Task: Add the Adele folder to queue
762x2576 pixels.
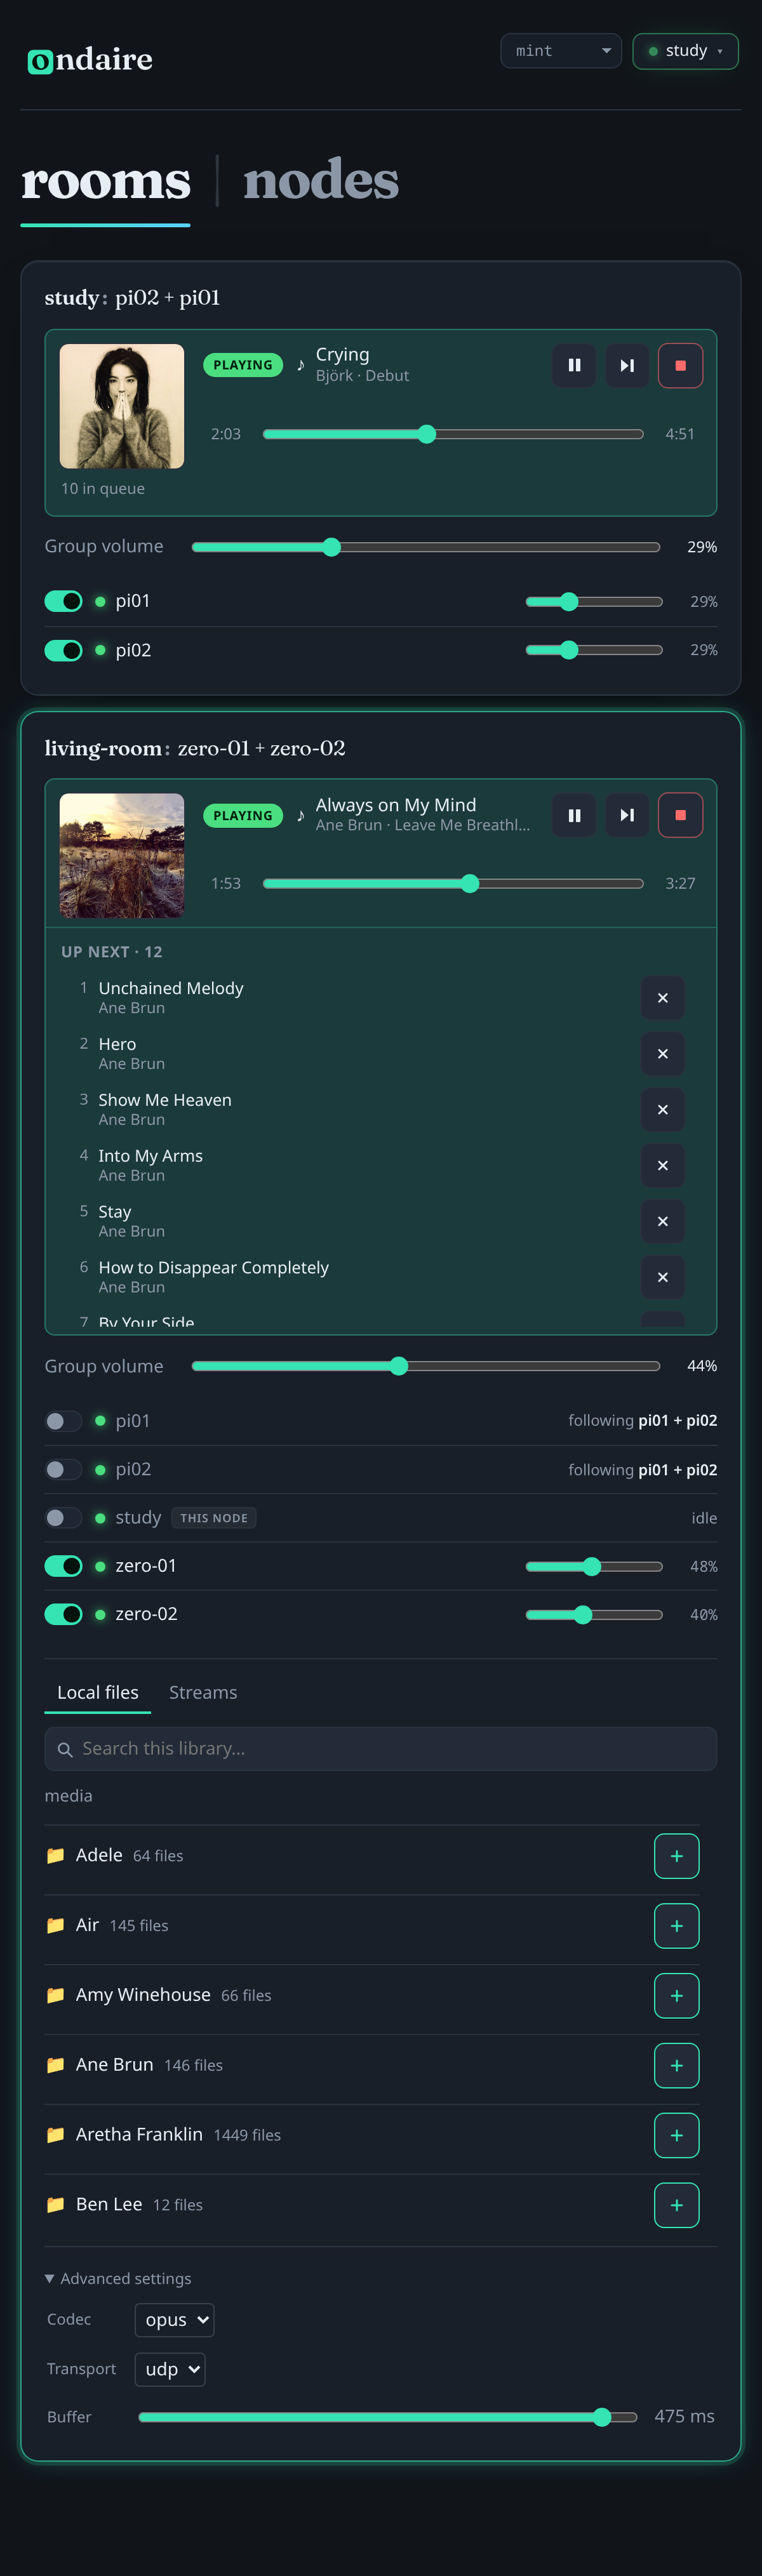Action: coord(676,1856)
